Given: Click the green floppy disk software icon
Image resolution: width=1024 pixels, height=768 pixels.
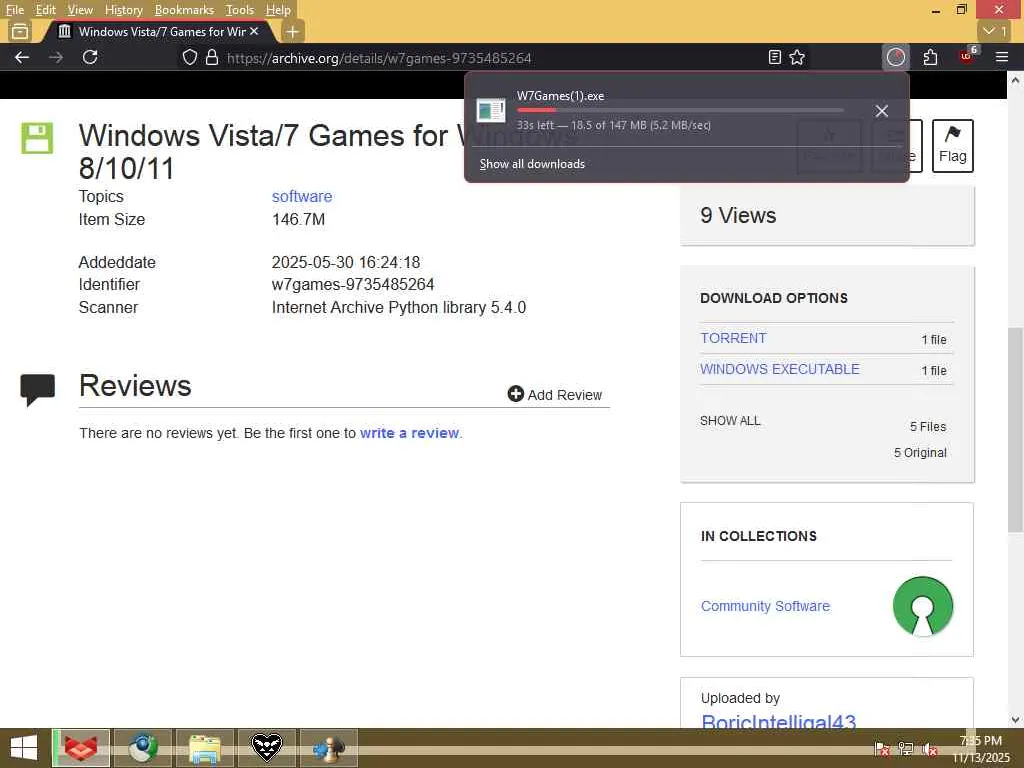Looking at the screenshot, I should click(37, 138).
